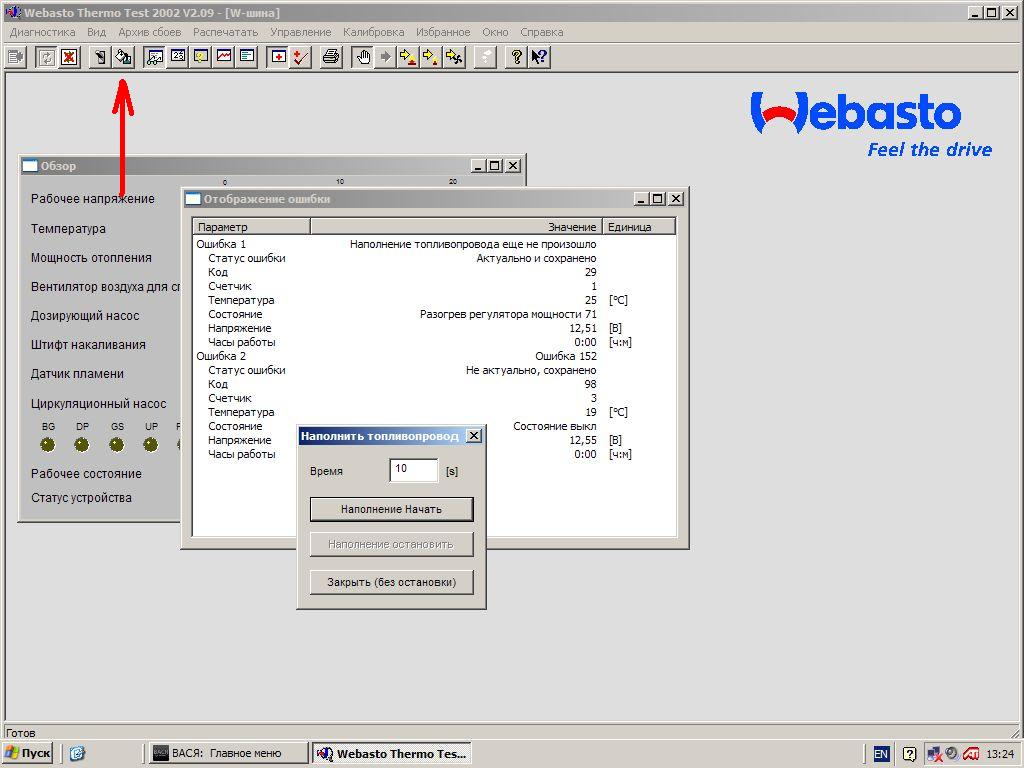Click the question mark help icon
The height and width of the screenshot is (768, 1024).
[x=516, y=57]
